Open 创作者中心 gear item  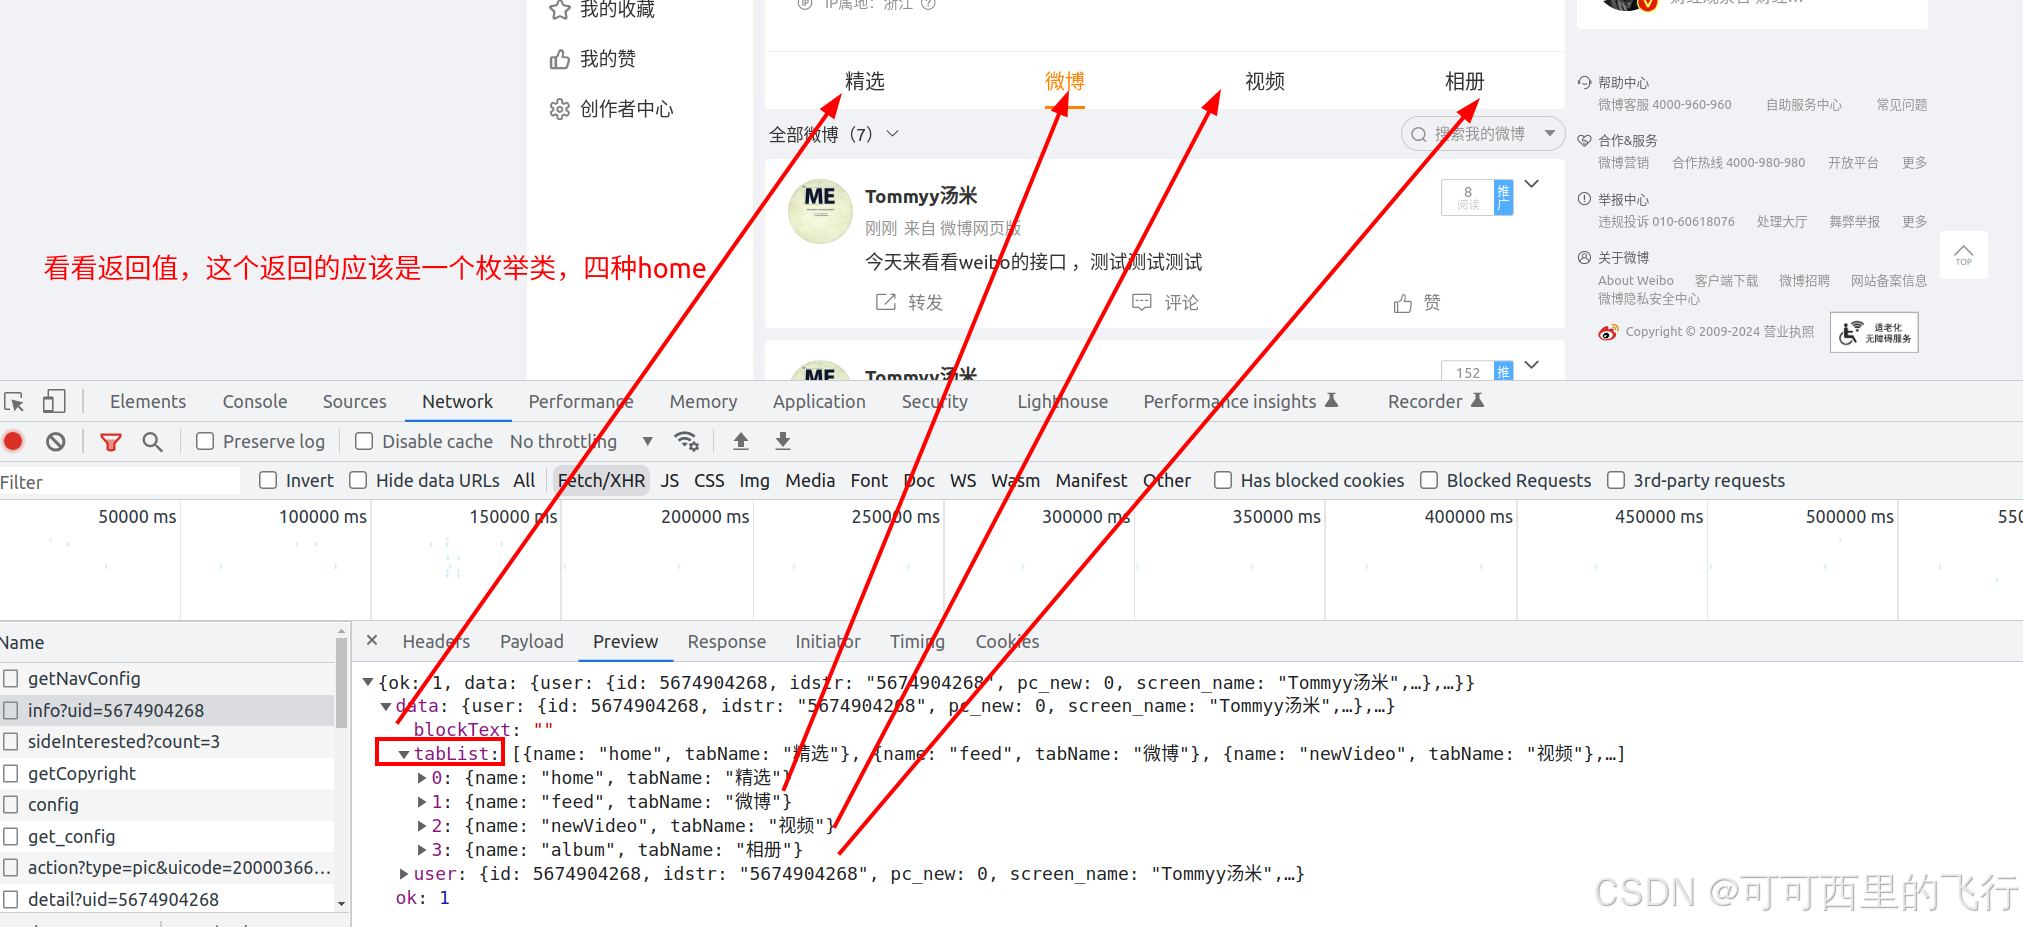(x=611, y=109)
